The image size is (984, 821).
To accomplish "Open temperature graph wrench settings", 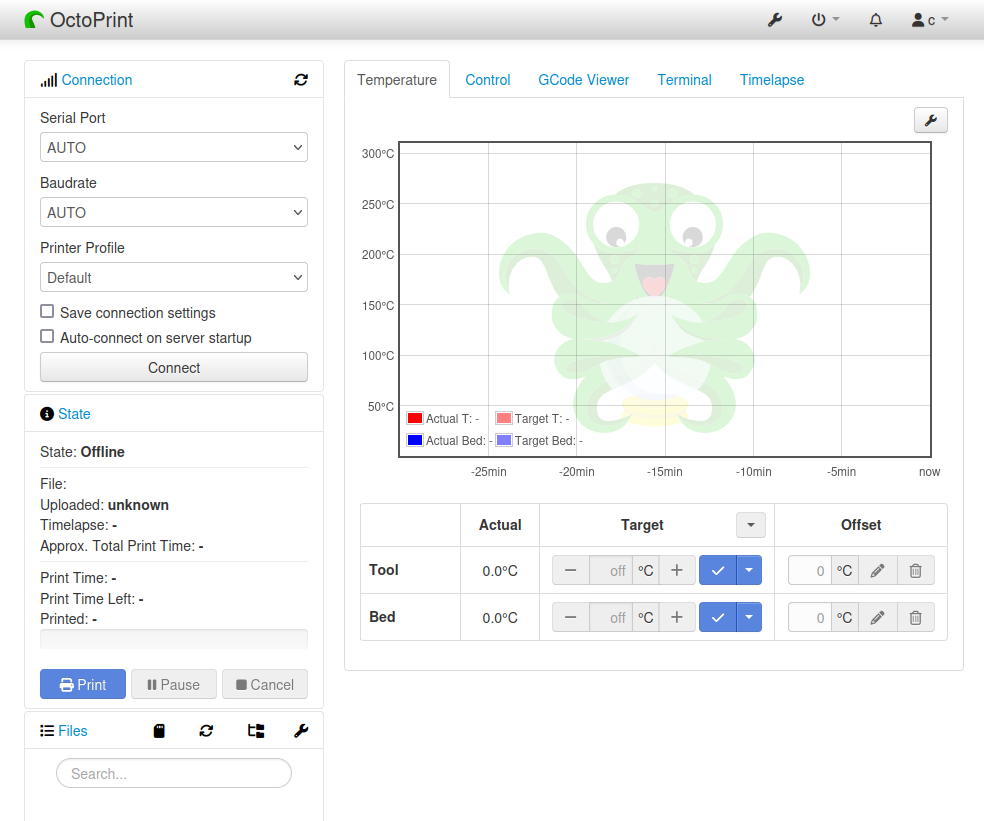I will point(931,120).
